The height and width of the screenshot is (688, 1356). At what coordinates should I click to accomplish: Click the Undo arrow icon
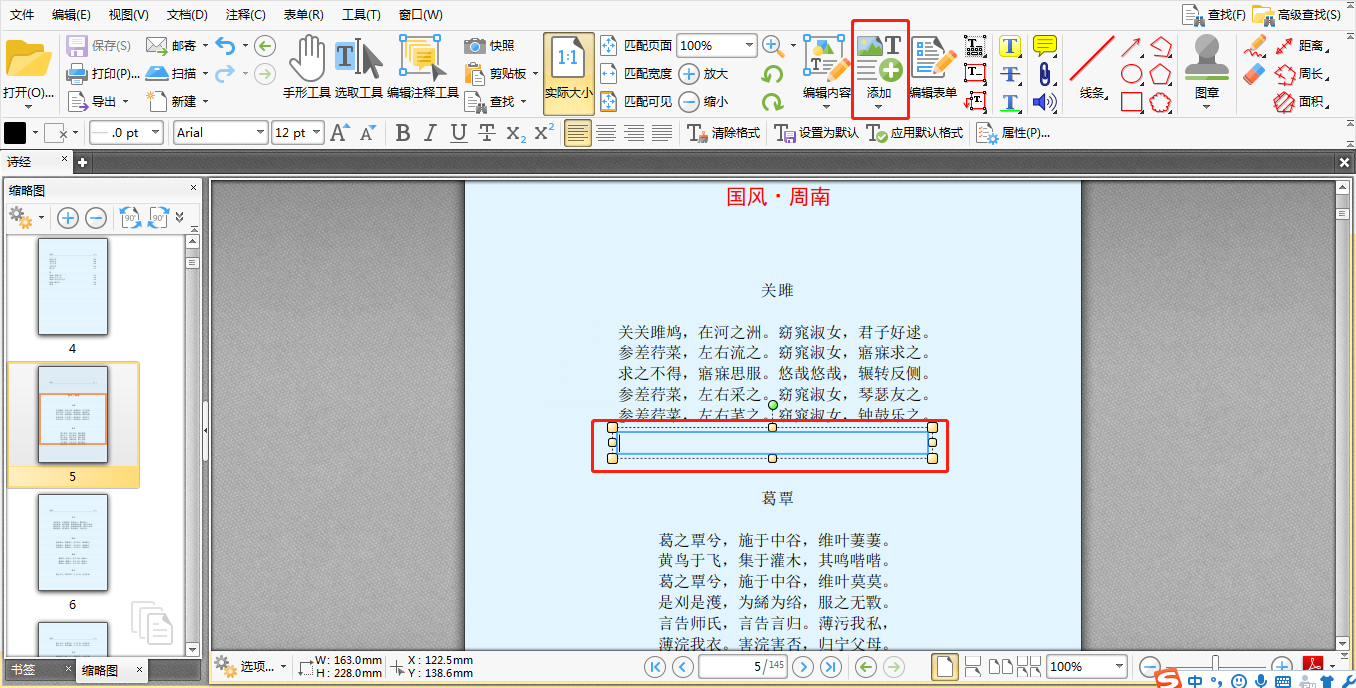[x=225, y=46]
